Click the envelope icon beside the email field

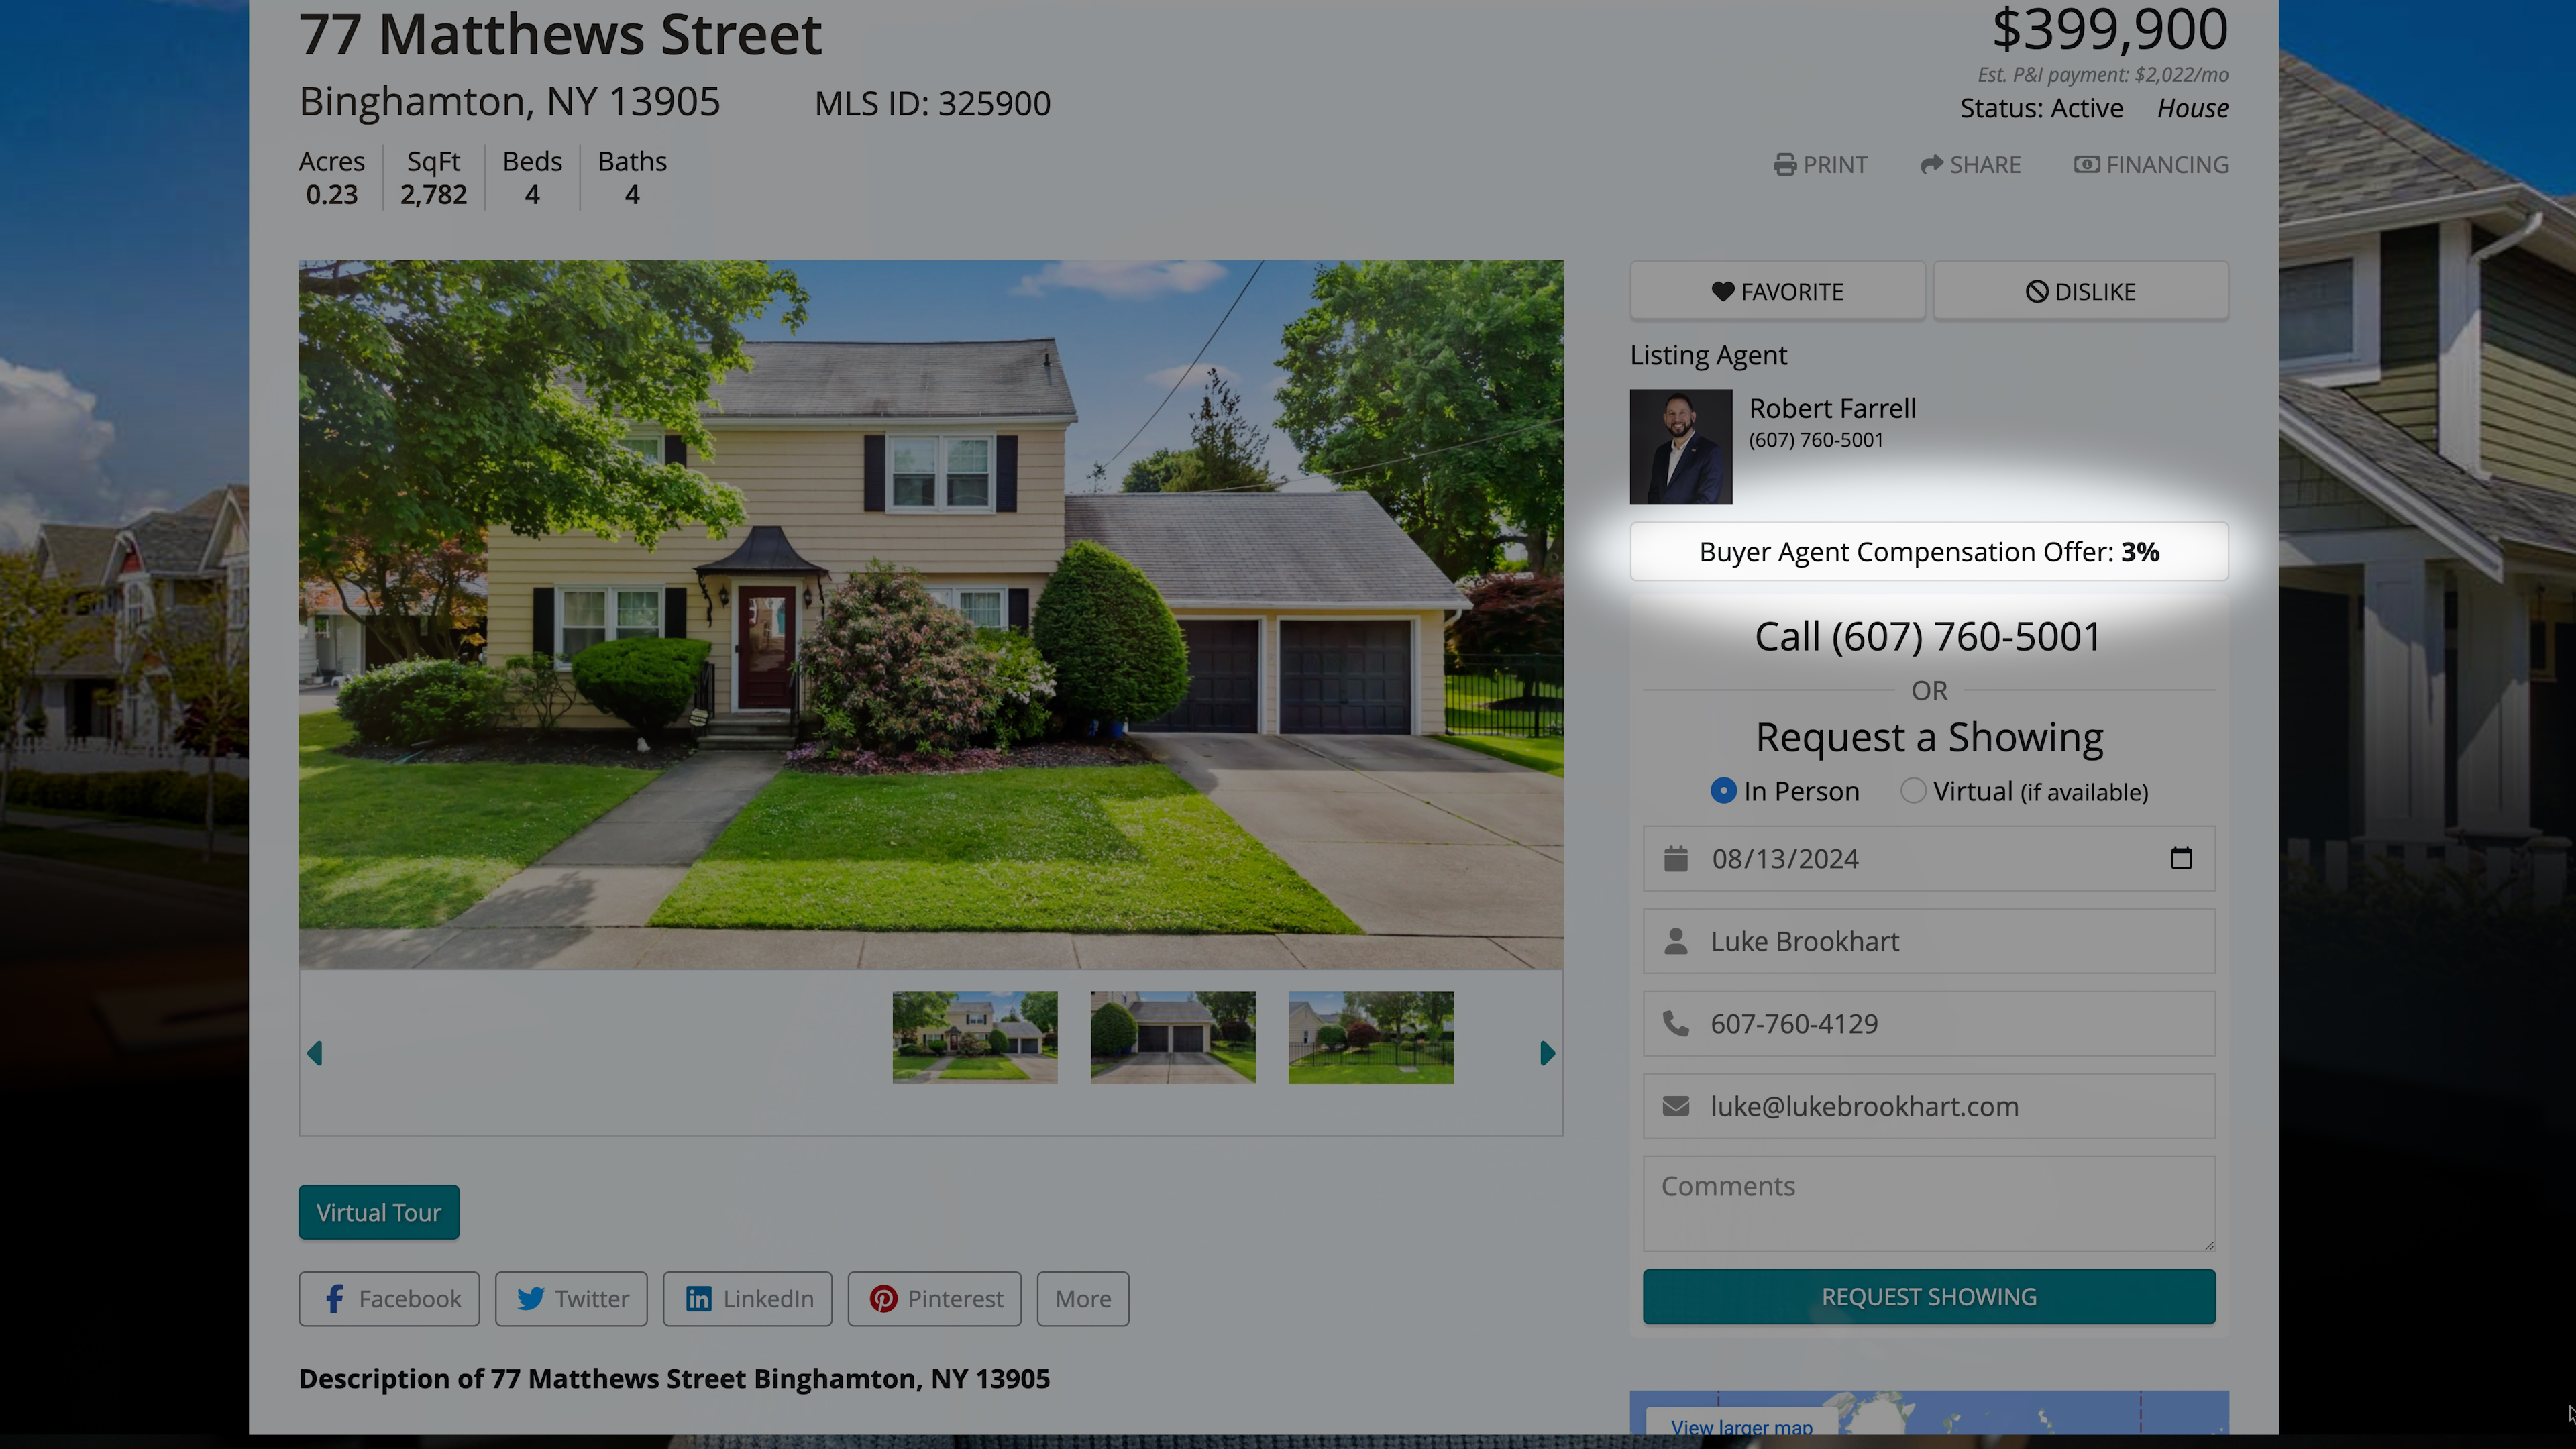tap(1676, 1105)
